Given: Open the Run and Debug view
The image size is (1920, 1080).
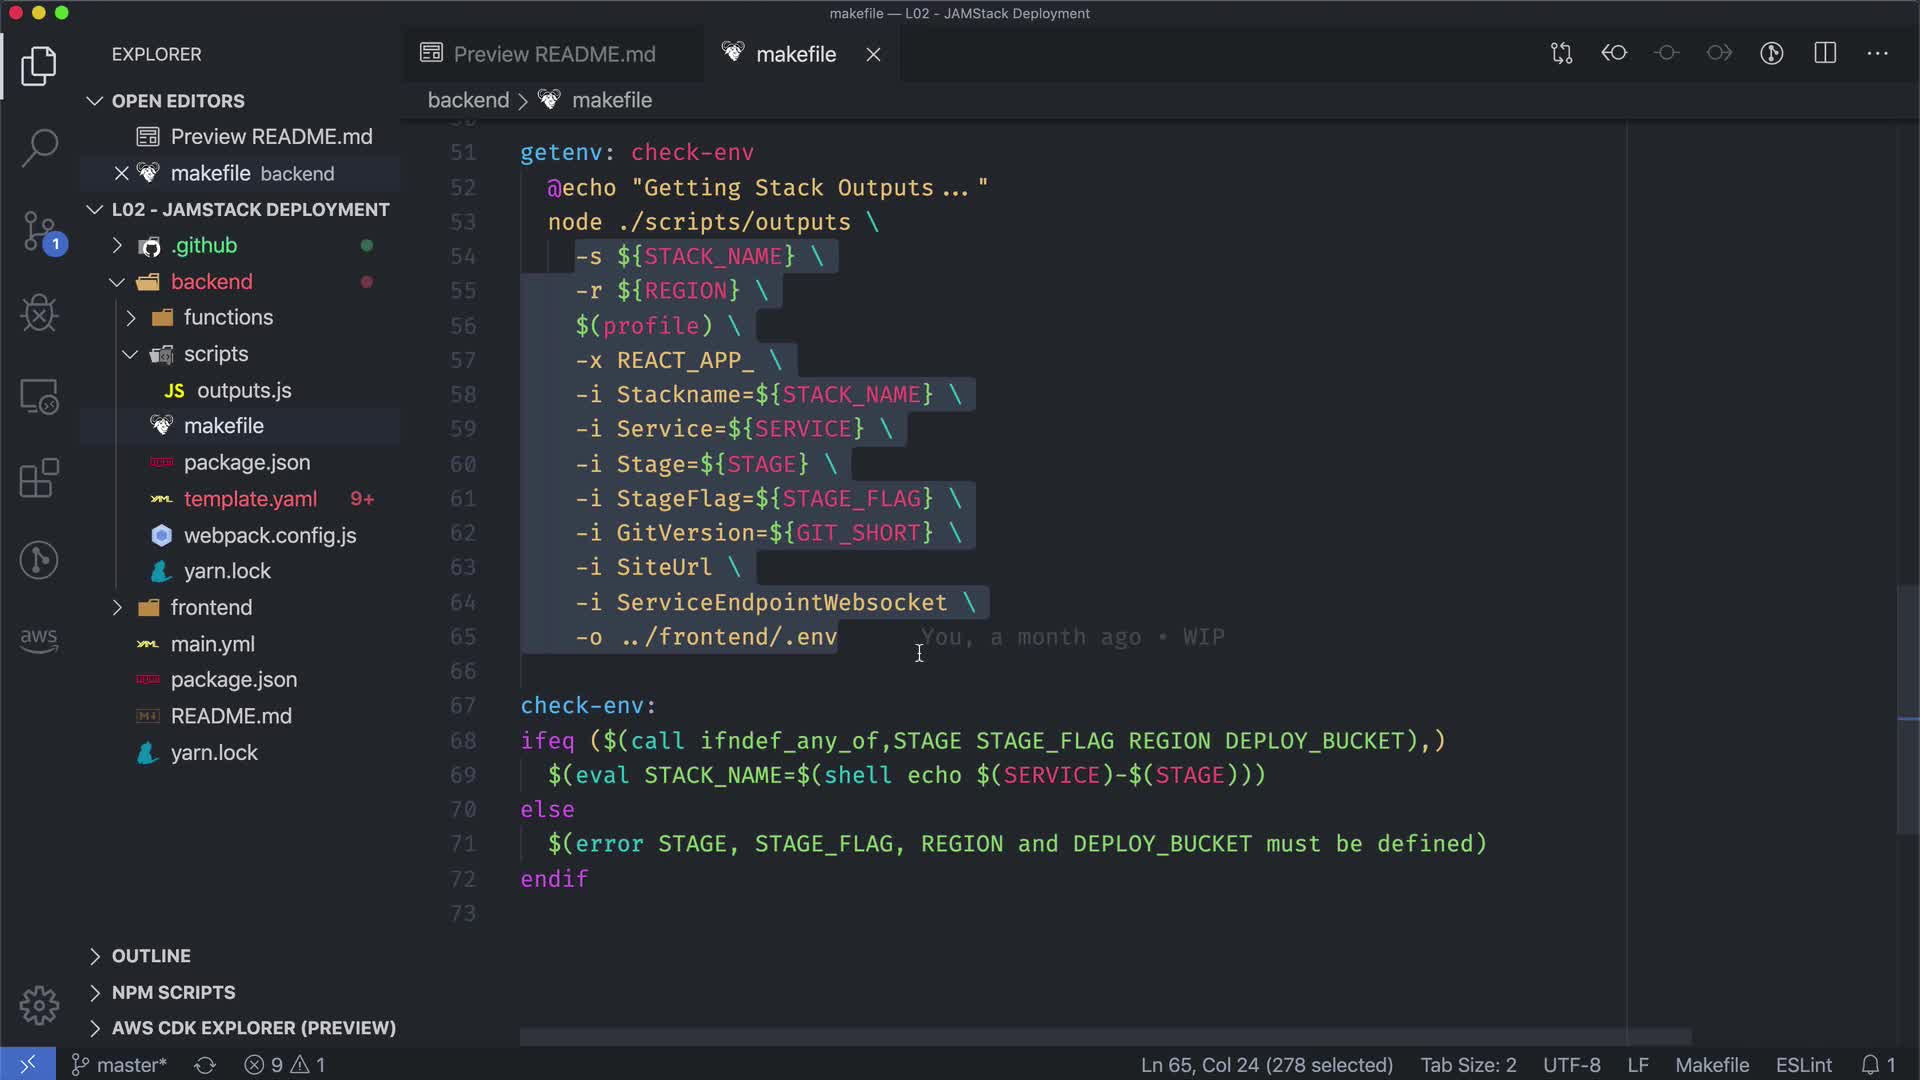Looking at the screenshot, I should [39, 314].
